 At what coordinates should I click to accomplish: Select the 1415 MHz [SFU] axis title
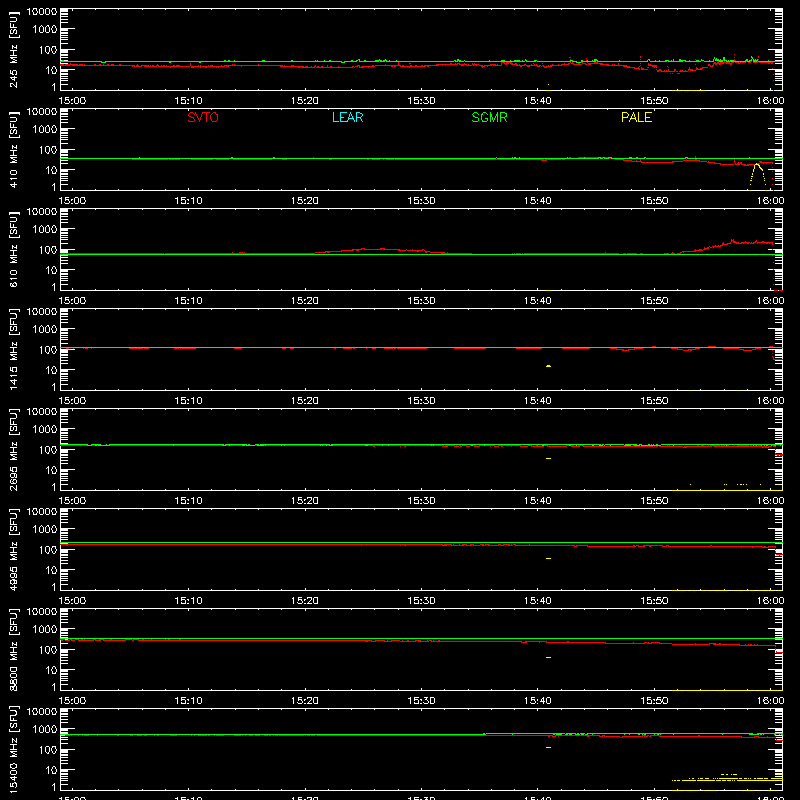pyautogui.click(x=13, y=350)
